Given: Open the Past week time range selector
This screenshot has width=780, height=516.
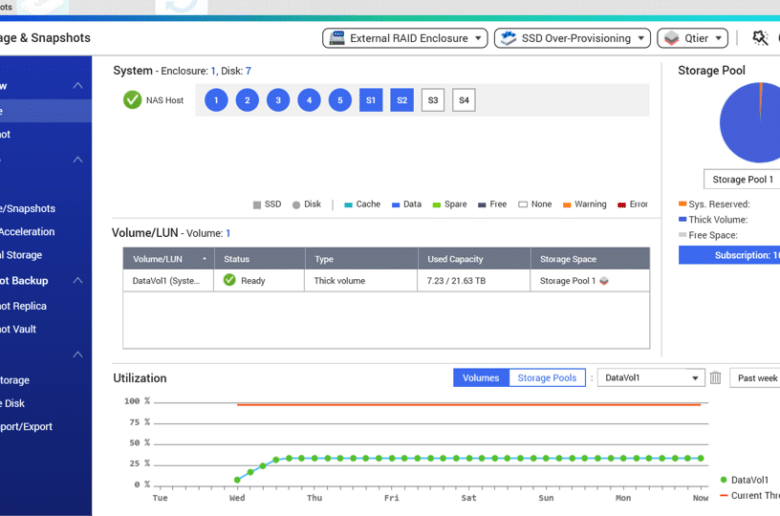Looking at the screenshot, I should coord(755,378).
